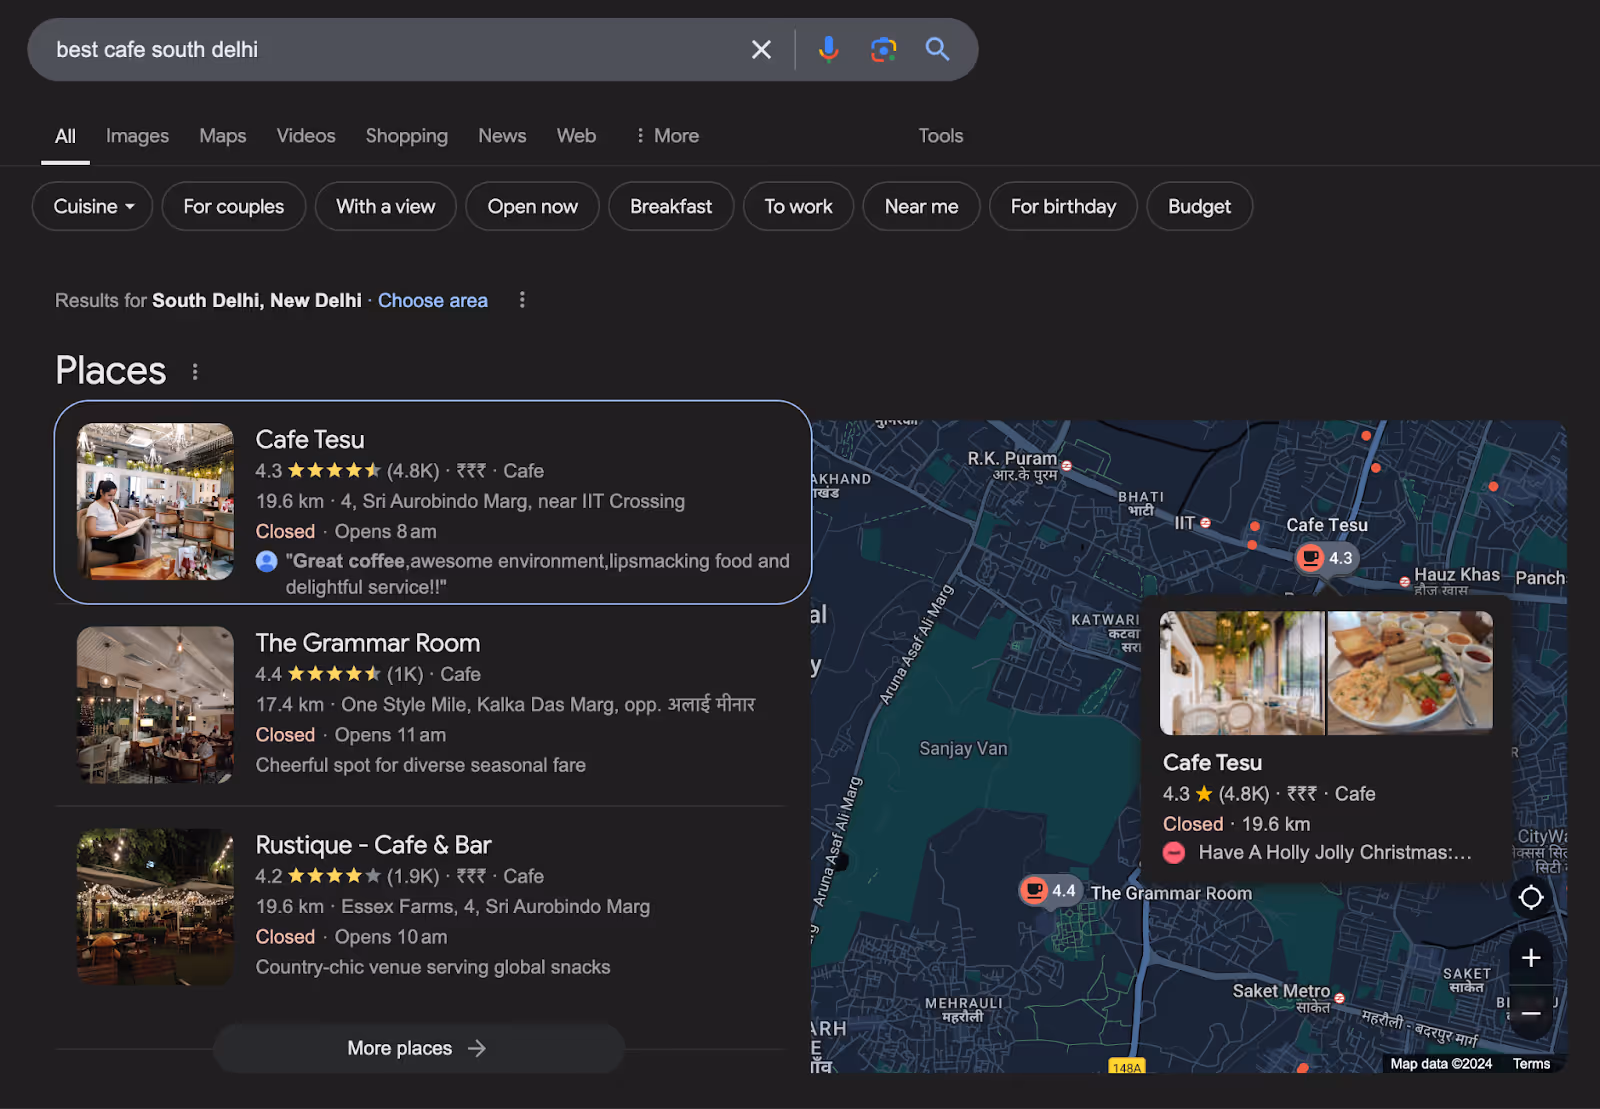1600x1109 pixels.
Task: Open the three-dot menu beside Places heading
Action: pos(195,372)
